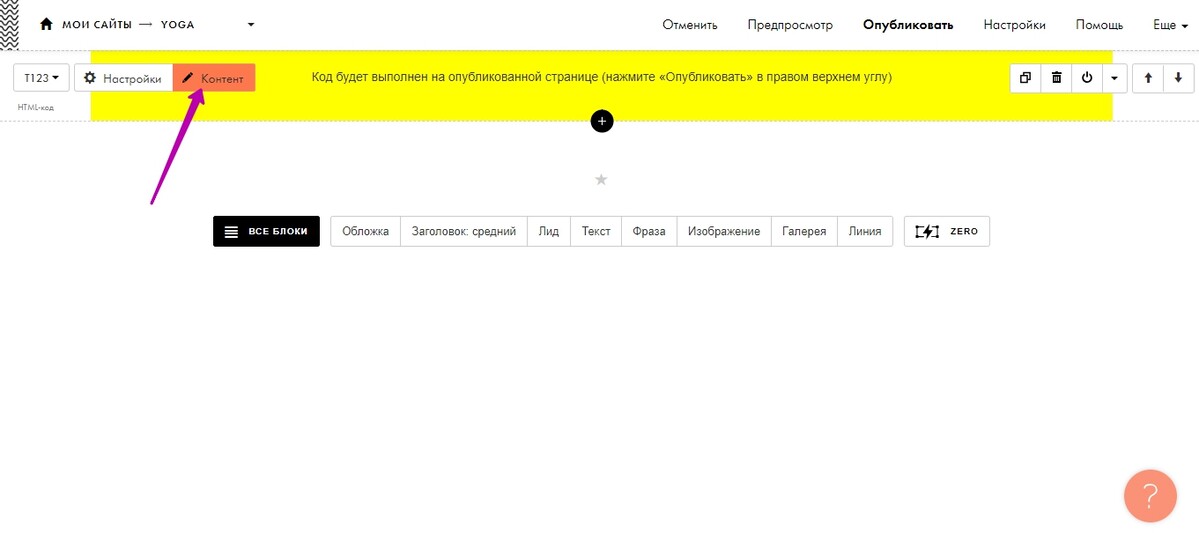This screenshot has width=1199, height=533.
Task: Move the block up with the up arrow
Action: [1148, 77]
